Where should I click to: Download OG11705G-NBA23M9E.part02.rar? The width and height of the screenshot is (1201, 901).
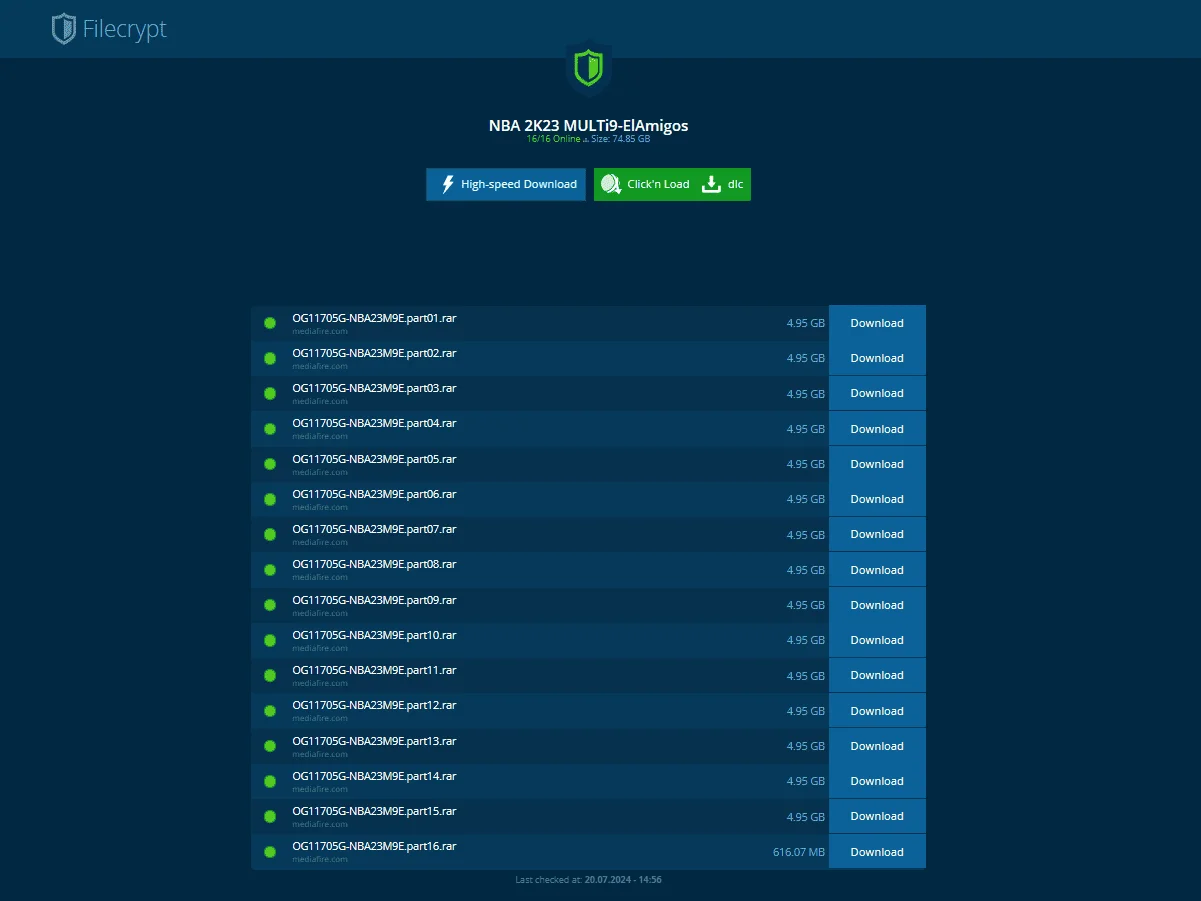[877, 358]
